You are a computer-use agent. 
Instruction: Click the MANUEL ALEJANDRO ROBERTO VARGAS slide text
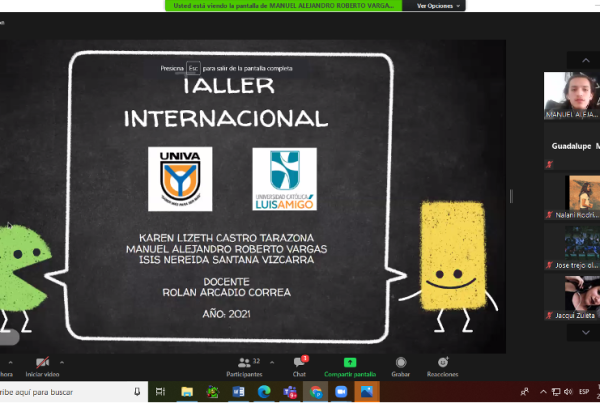pos(227,249)
